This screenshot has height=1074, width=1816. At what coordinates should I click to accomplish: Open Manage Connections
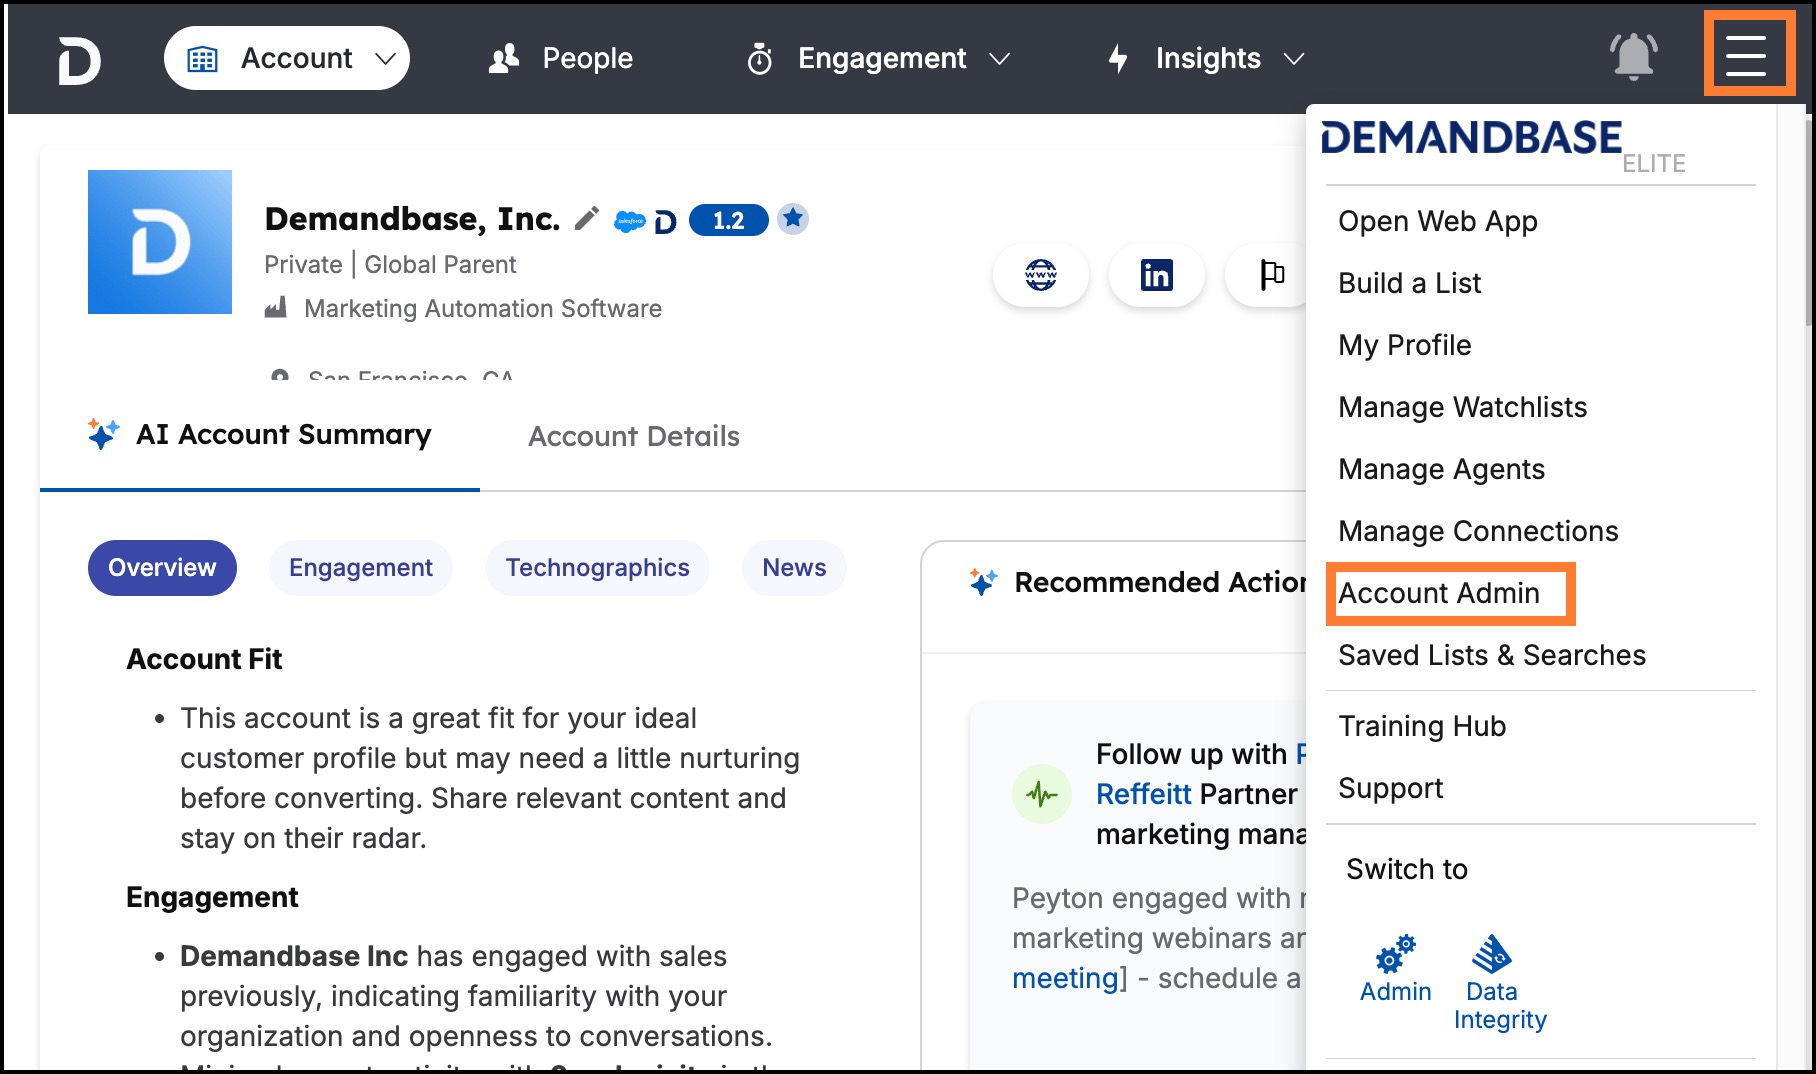click(x=1478, y=531)
